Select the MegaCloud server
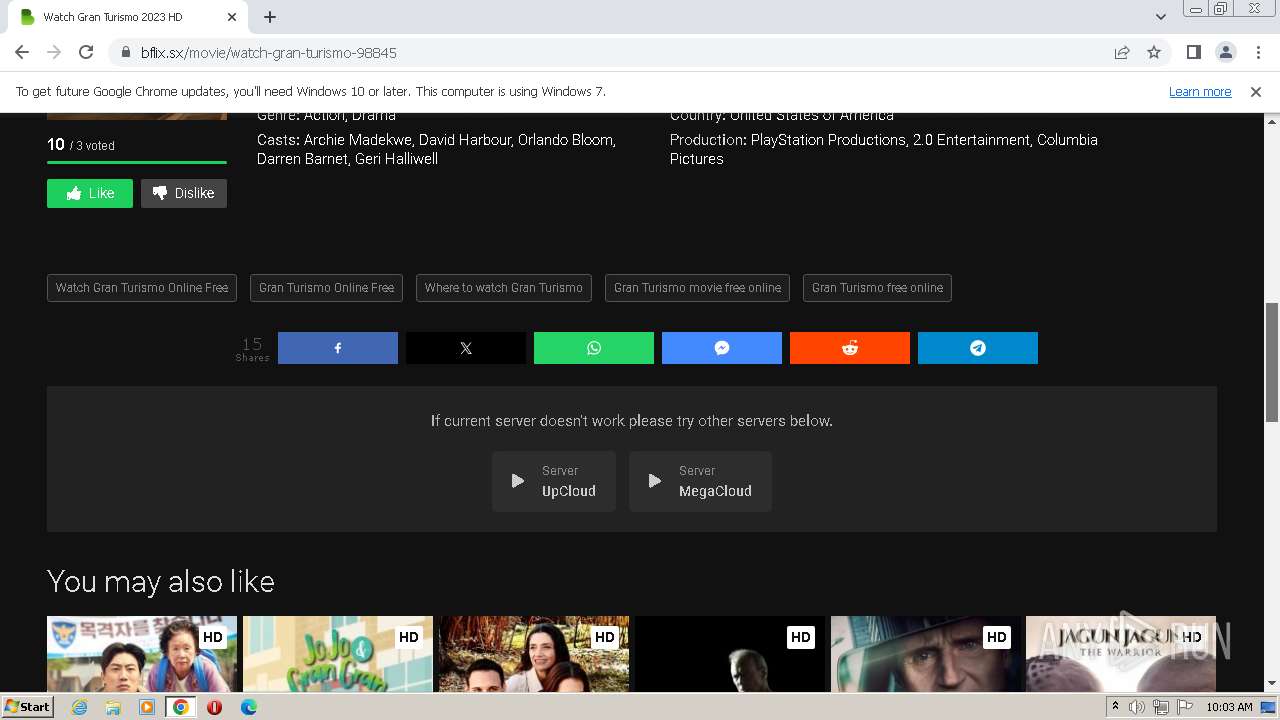The width and height of the screenshot is (1280, 720). (700, 481)
